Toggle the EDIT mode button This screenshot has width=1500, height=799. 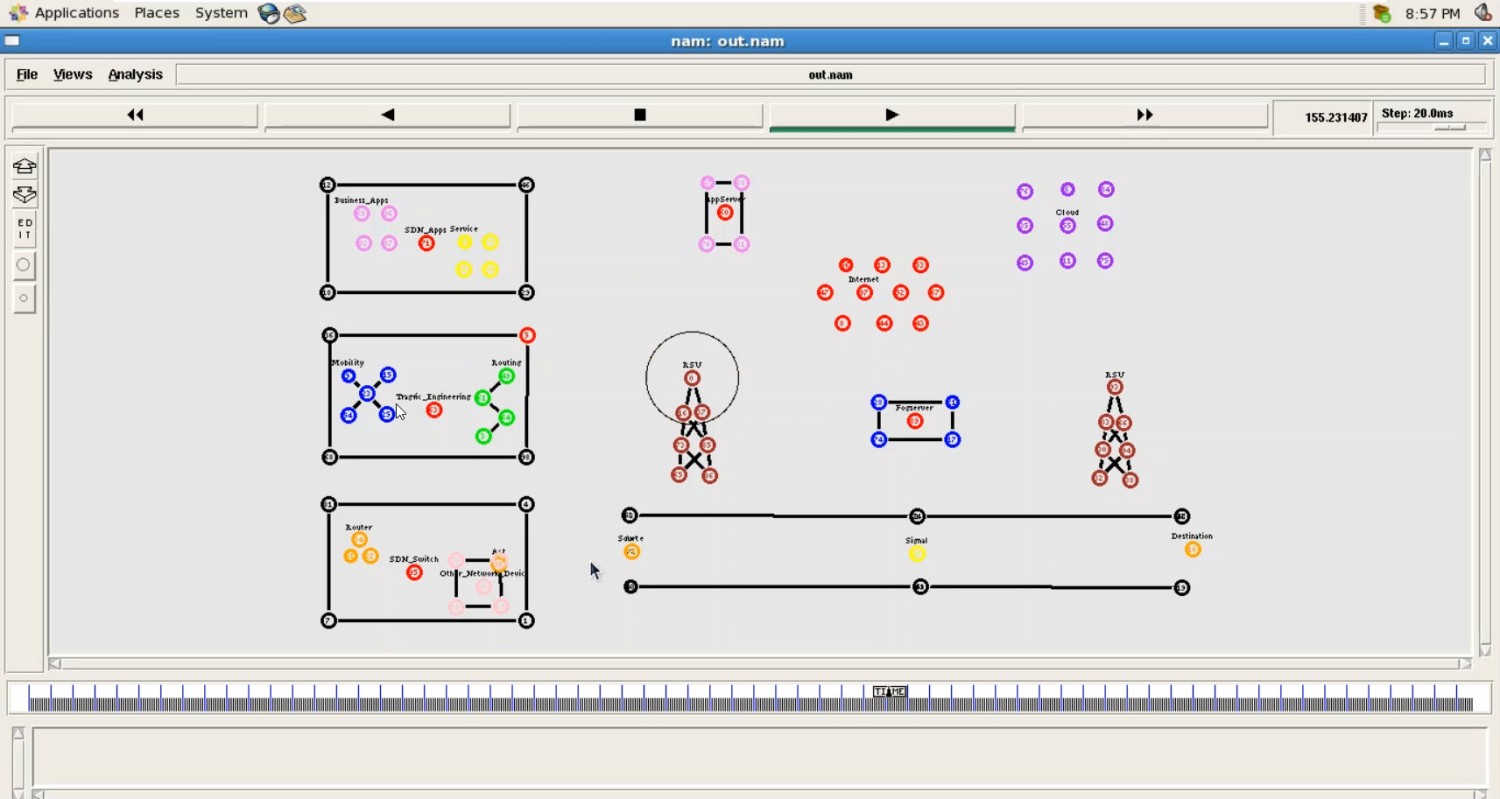(x=24, y=229)
